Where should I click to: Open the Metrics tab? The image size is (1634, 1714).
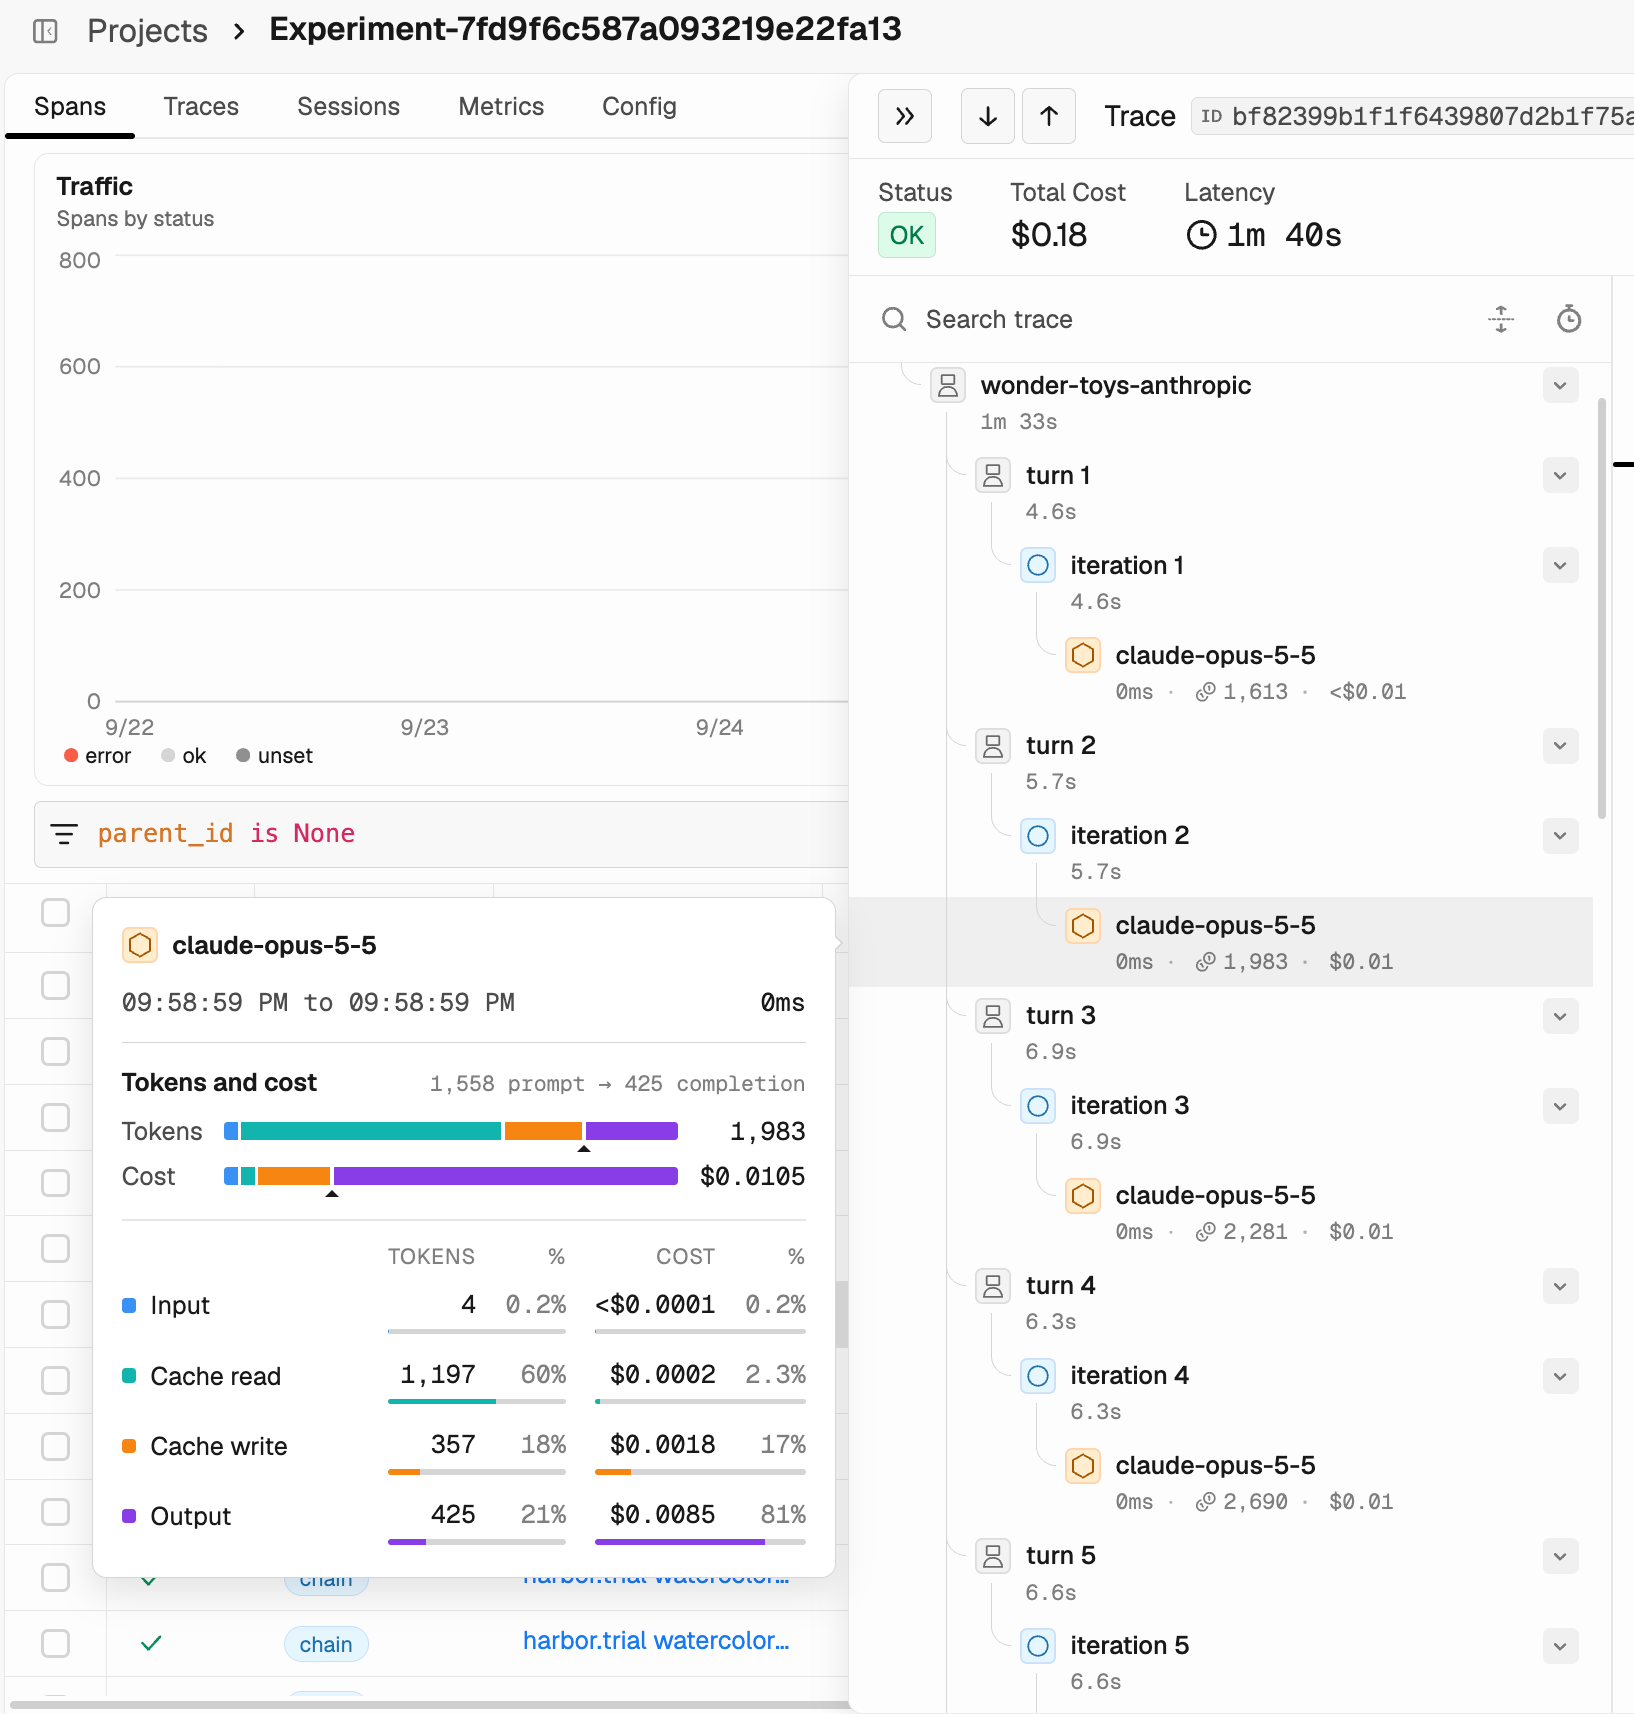(501, 106)
